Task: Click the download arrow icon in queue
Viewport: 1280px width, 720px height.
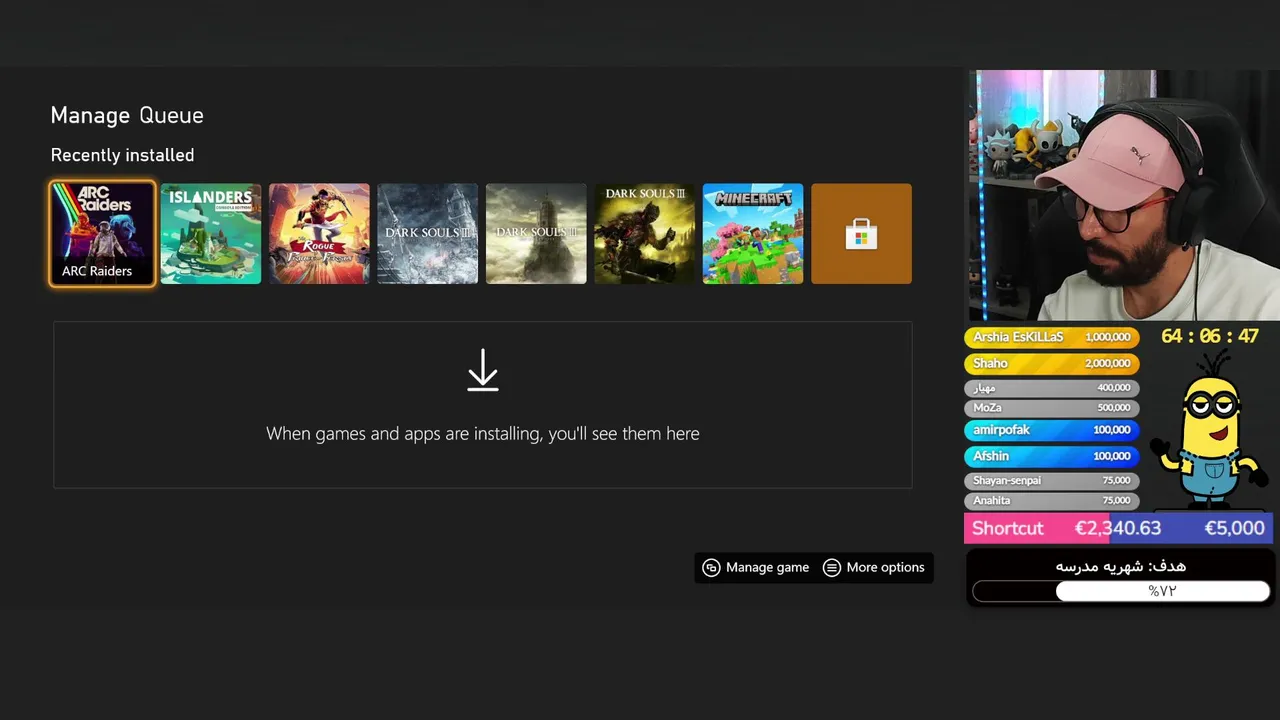Action: pos(483,370)
